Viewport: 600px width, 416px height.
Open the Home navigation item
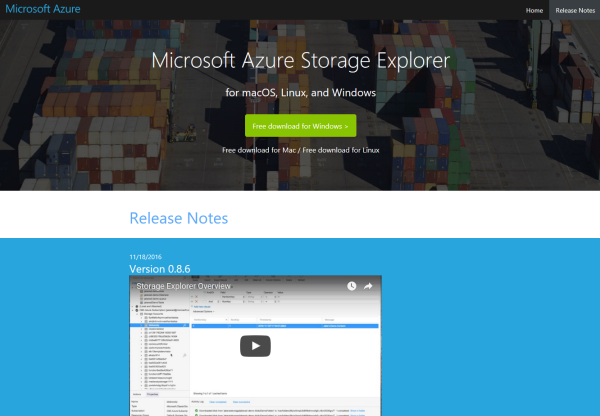pos(534,10)
